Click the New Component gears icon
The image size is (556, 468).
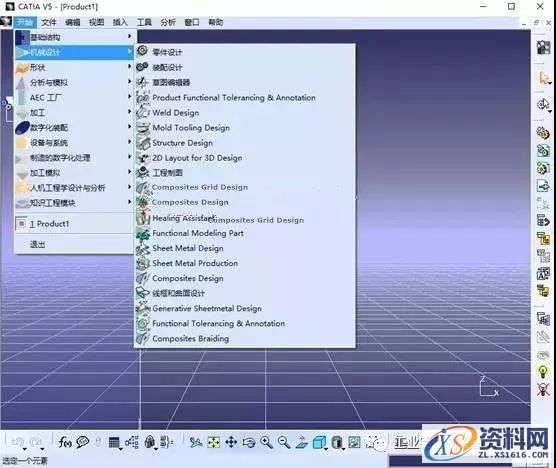pos(543,133)
